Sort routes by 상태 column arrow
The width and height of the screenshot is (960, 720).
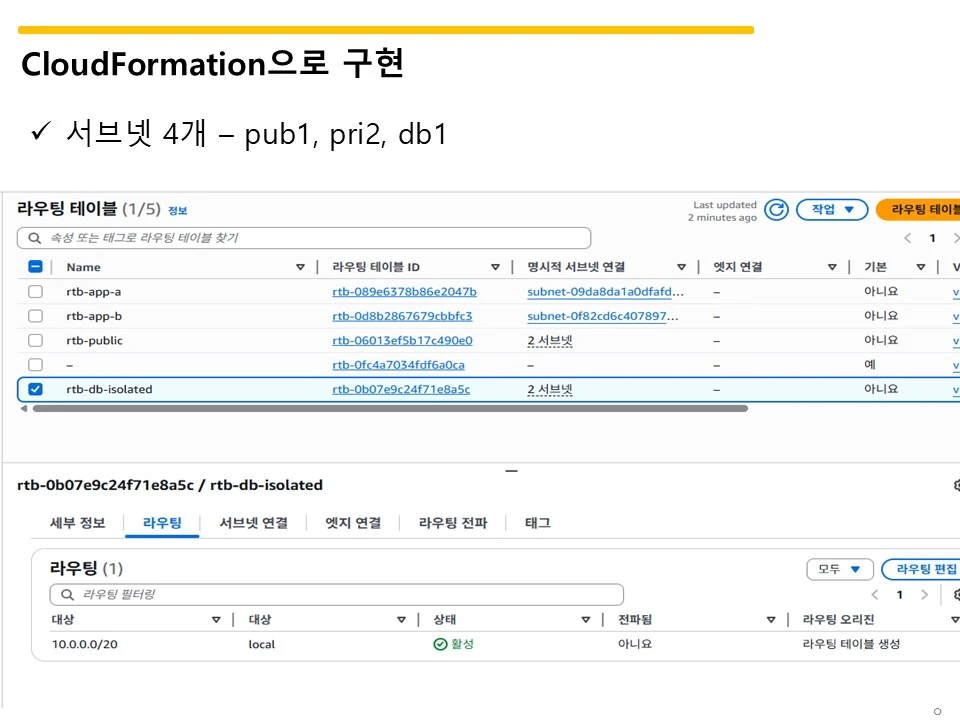click(x=586, y=620)
